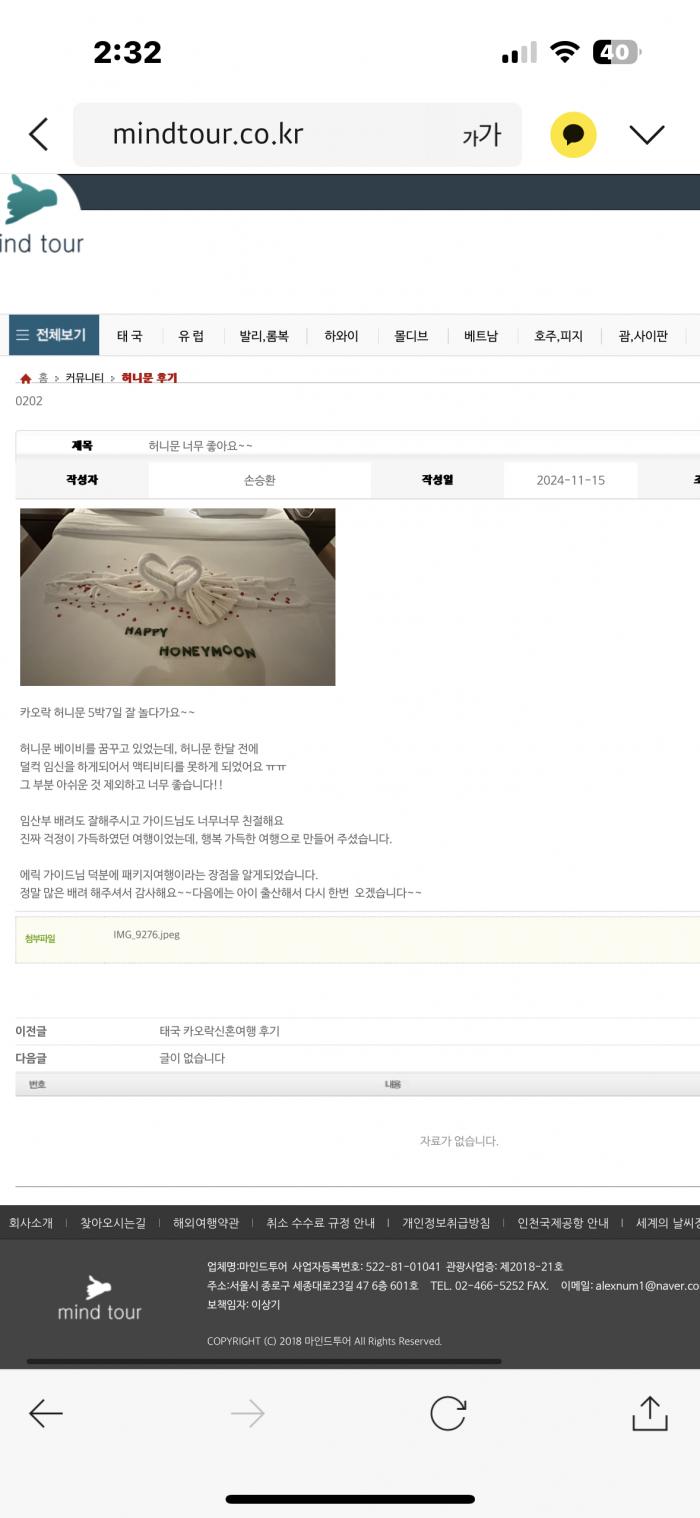Tap the share icon in bottom toolbar
The width and height of the screenshot is (700, 1518).
(650, 1412)
